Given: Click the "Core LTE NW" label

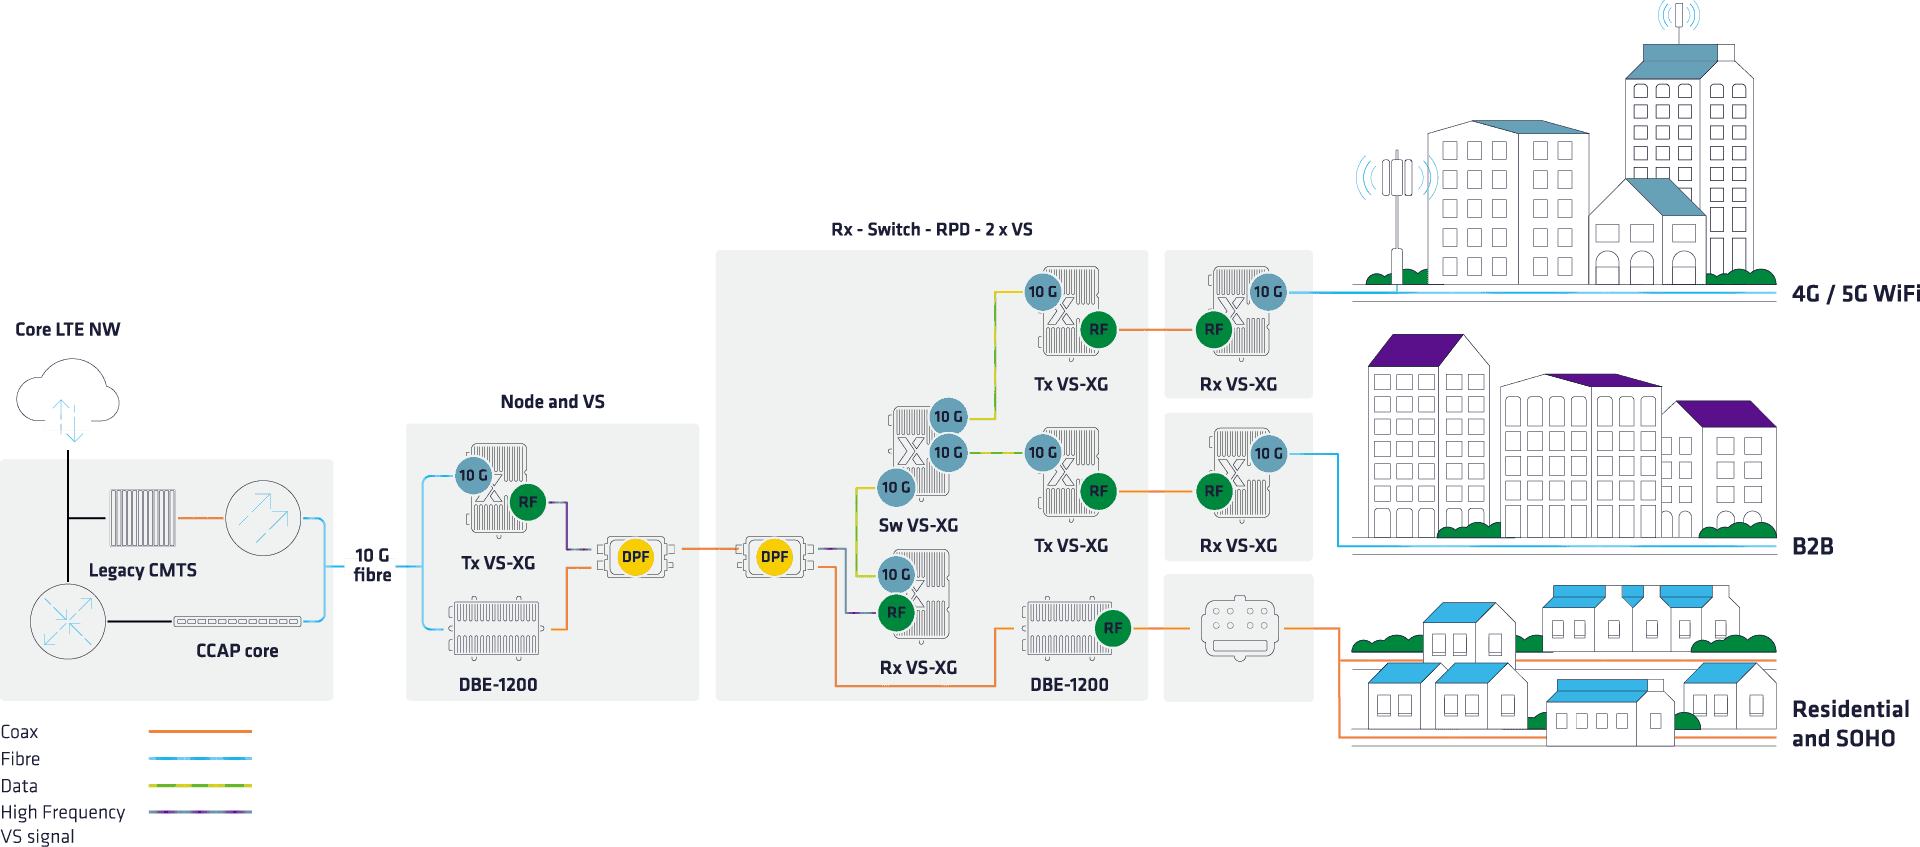Looking at the screenshot, I should click(x=68, y=330).
